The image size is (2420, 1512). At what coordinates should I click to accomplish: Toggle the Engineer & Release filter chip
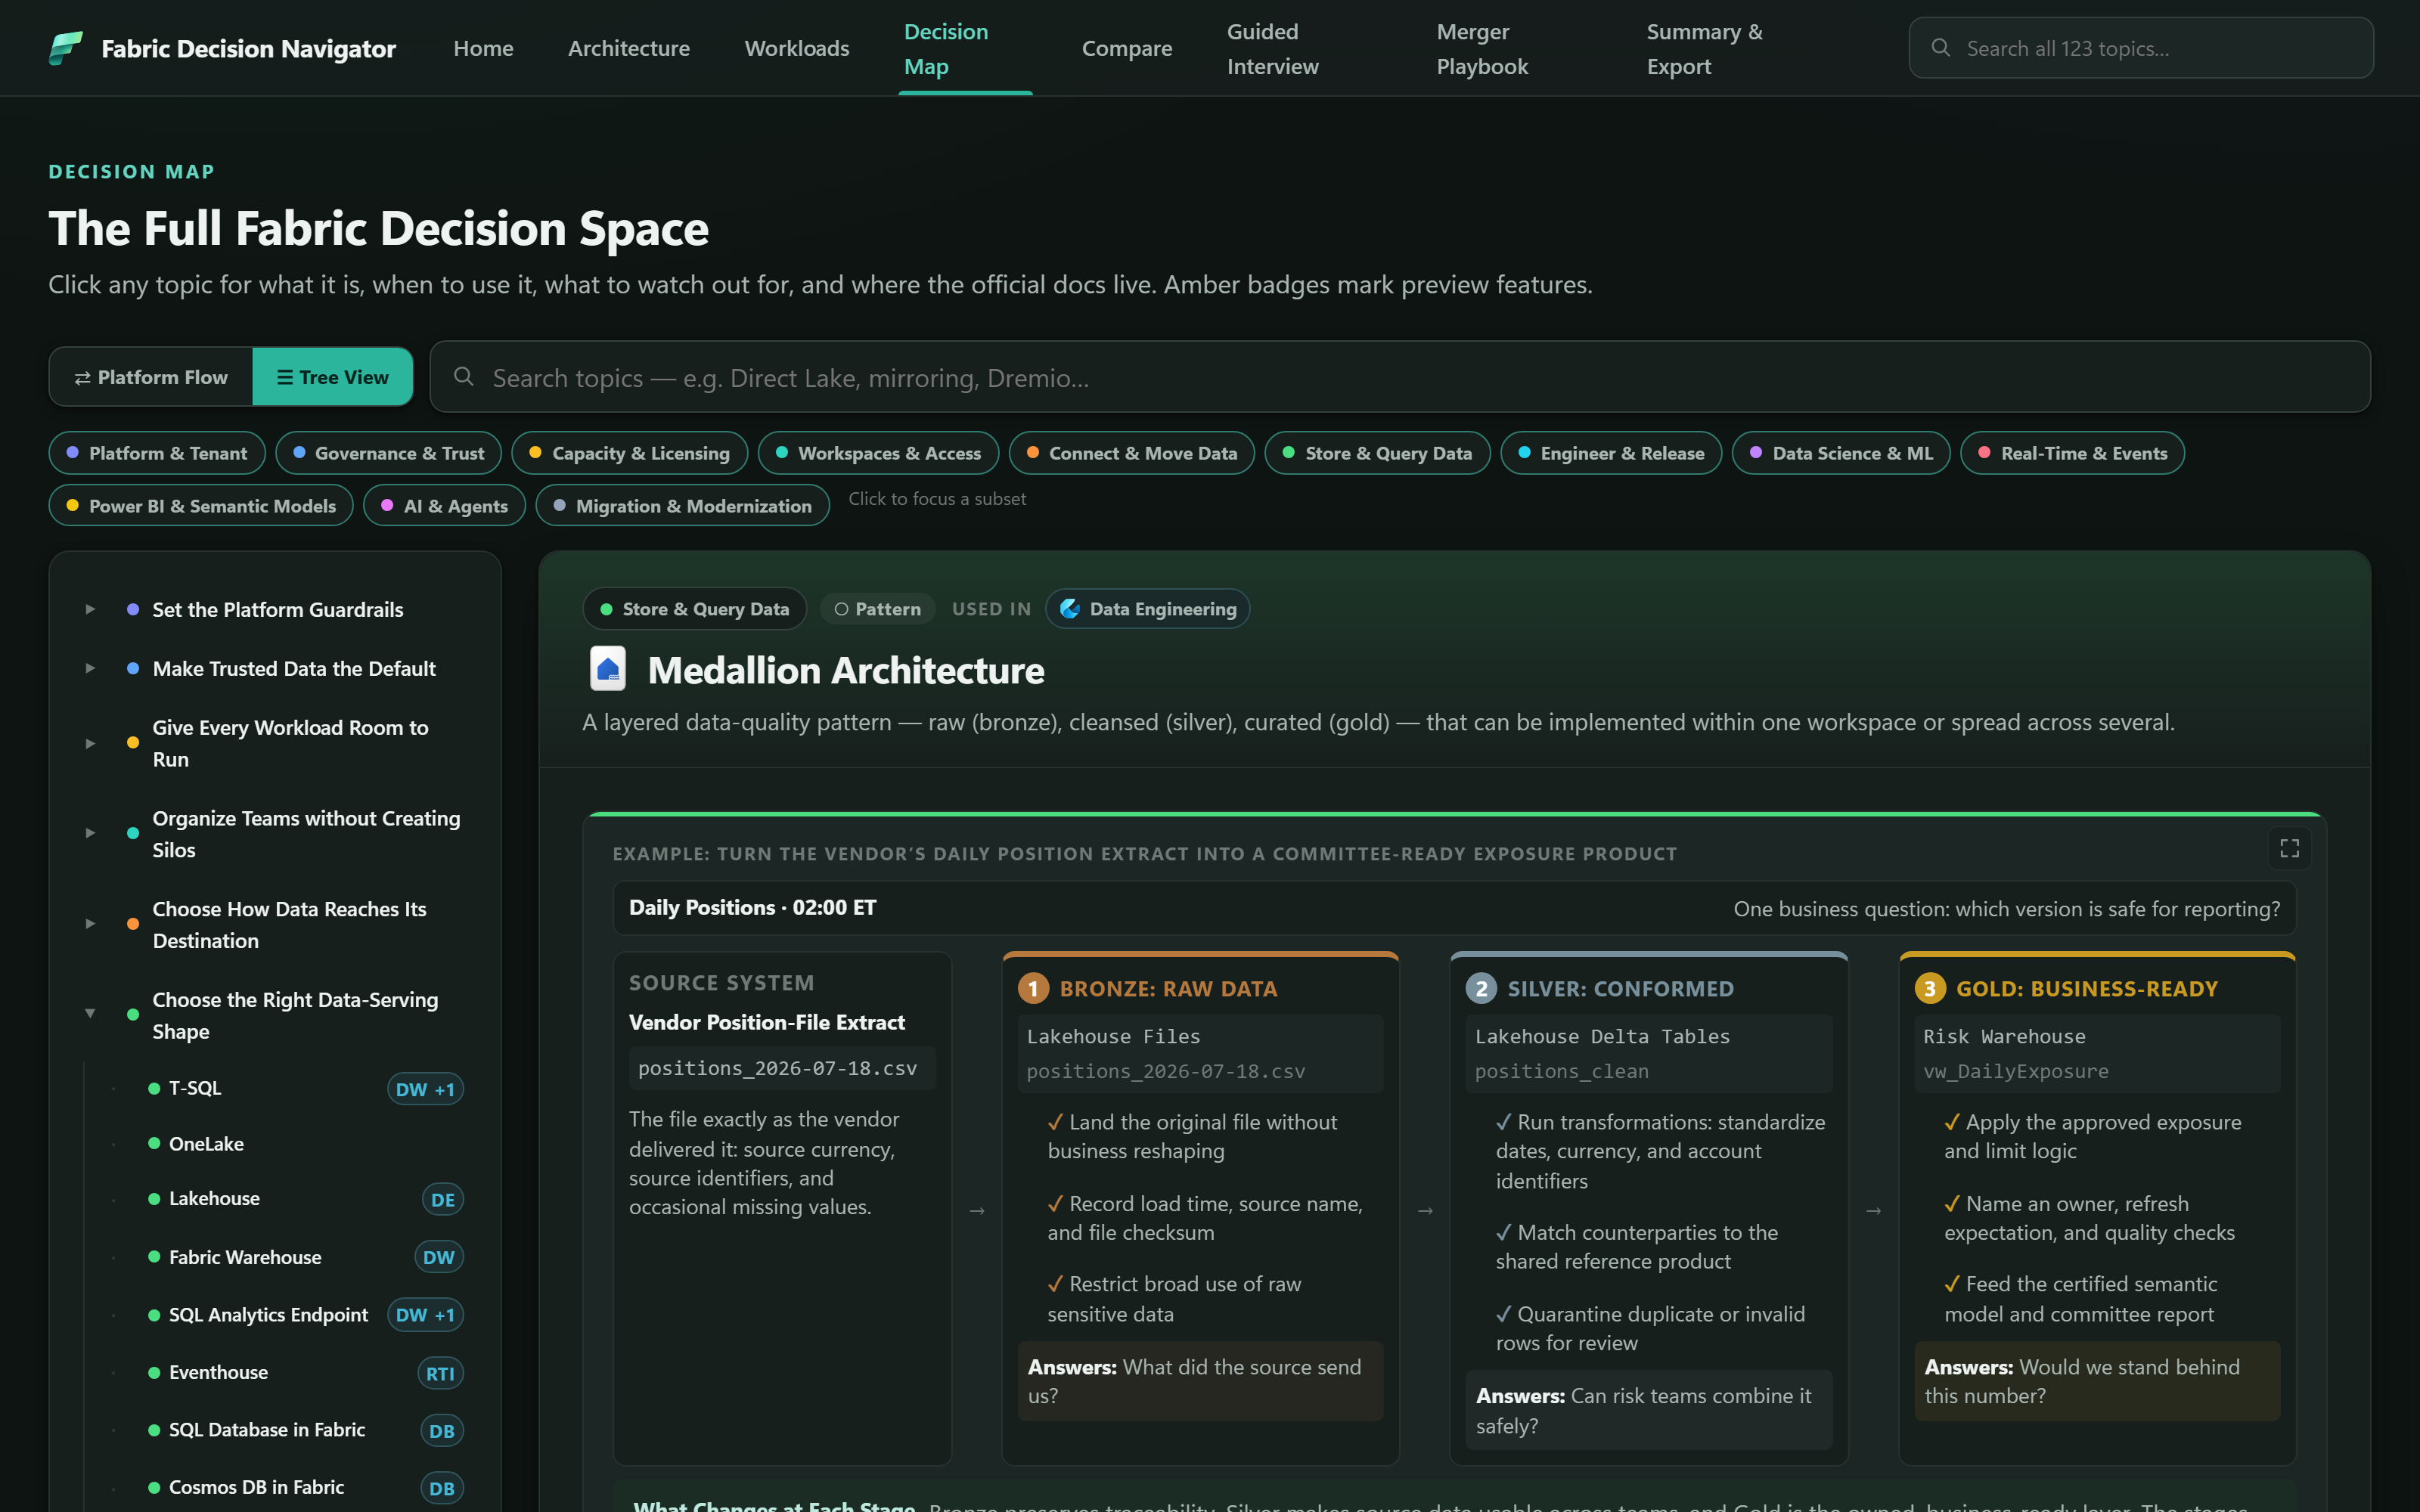click(1611, 453)
